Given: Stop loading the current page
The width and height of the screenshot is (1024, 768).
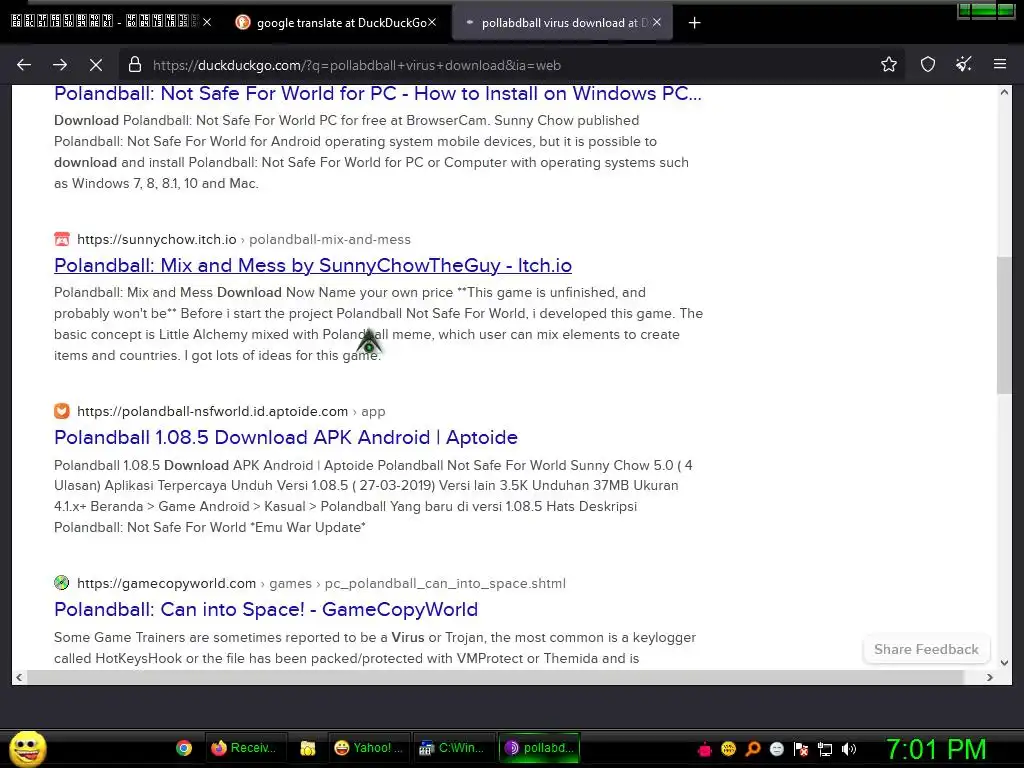Looking at the screenshot, I should (x=95, y=65).
